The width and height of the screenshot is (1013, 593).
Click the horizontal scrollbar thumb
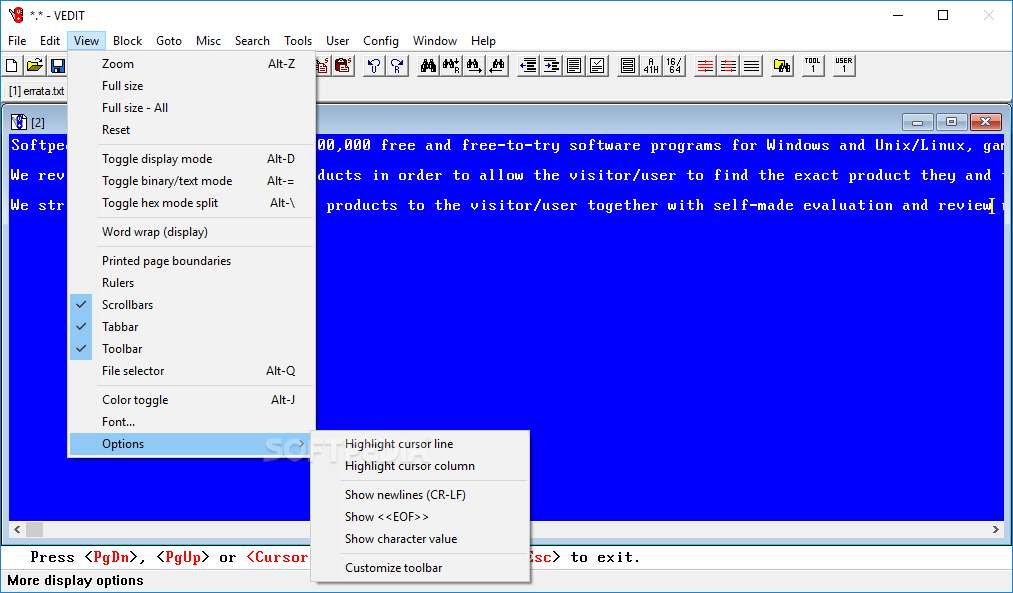pos(34,530)
